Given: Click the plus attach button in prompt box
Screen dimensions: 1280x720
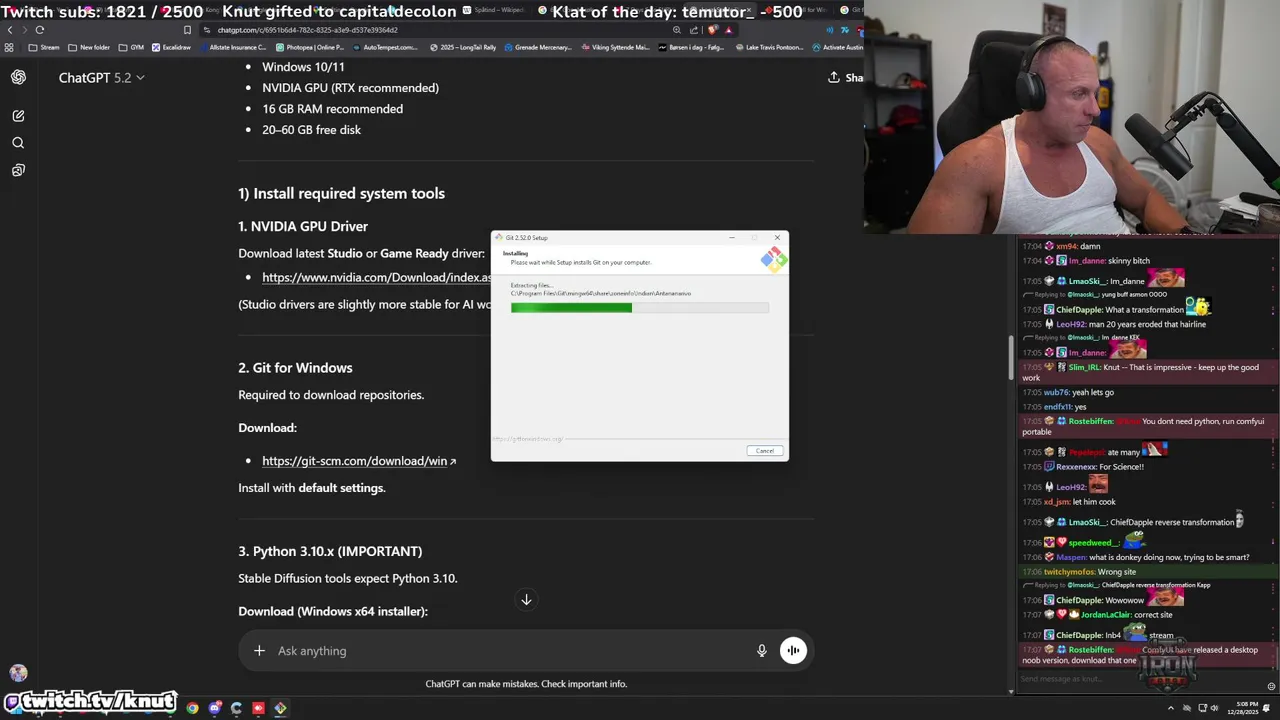Looking at the screenshot, I should [x=259, y=651].
